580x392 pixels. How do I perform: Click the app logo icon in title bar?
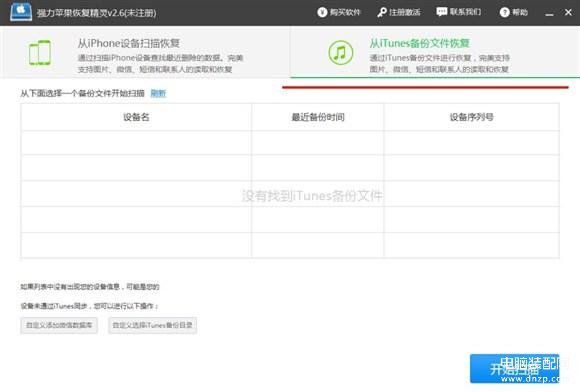21,12
